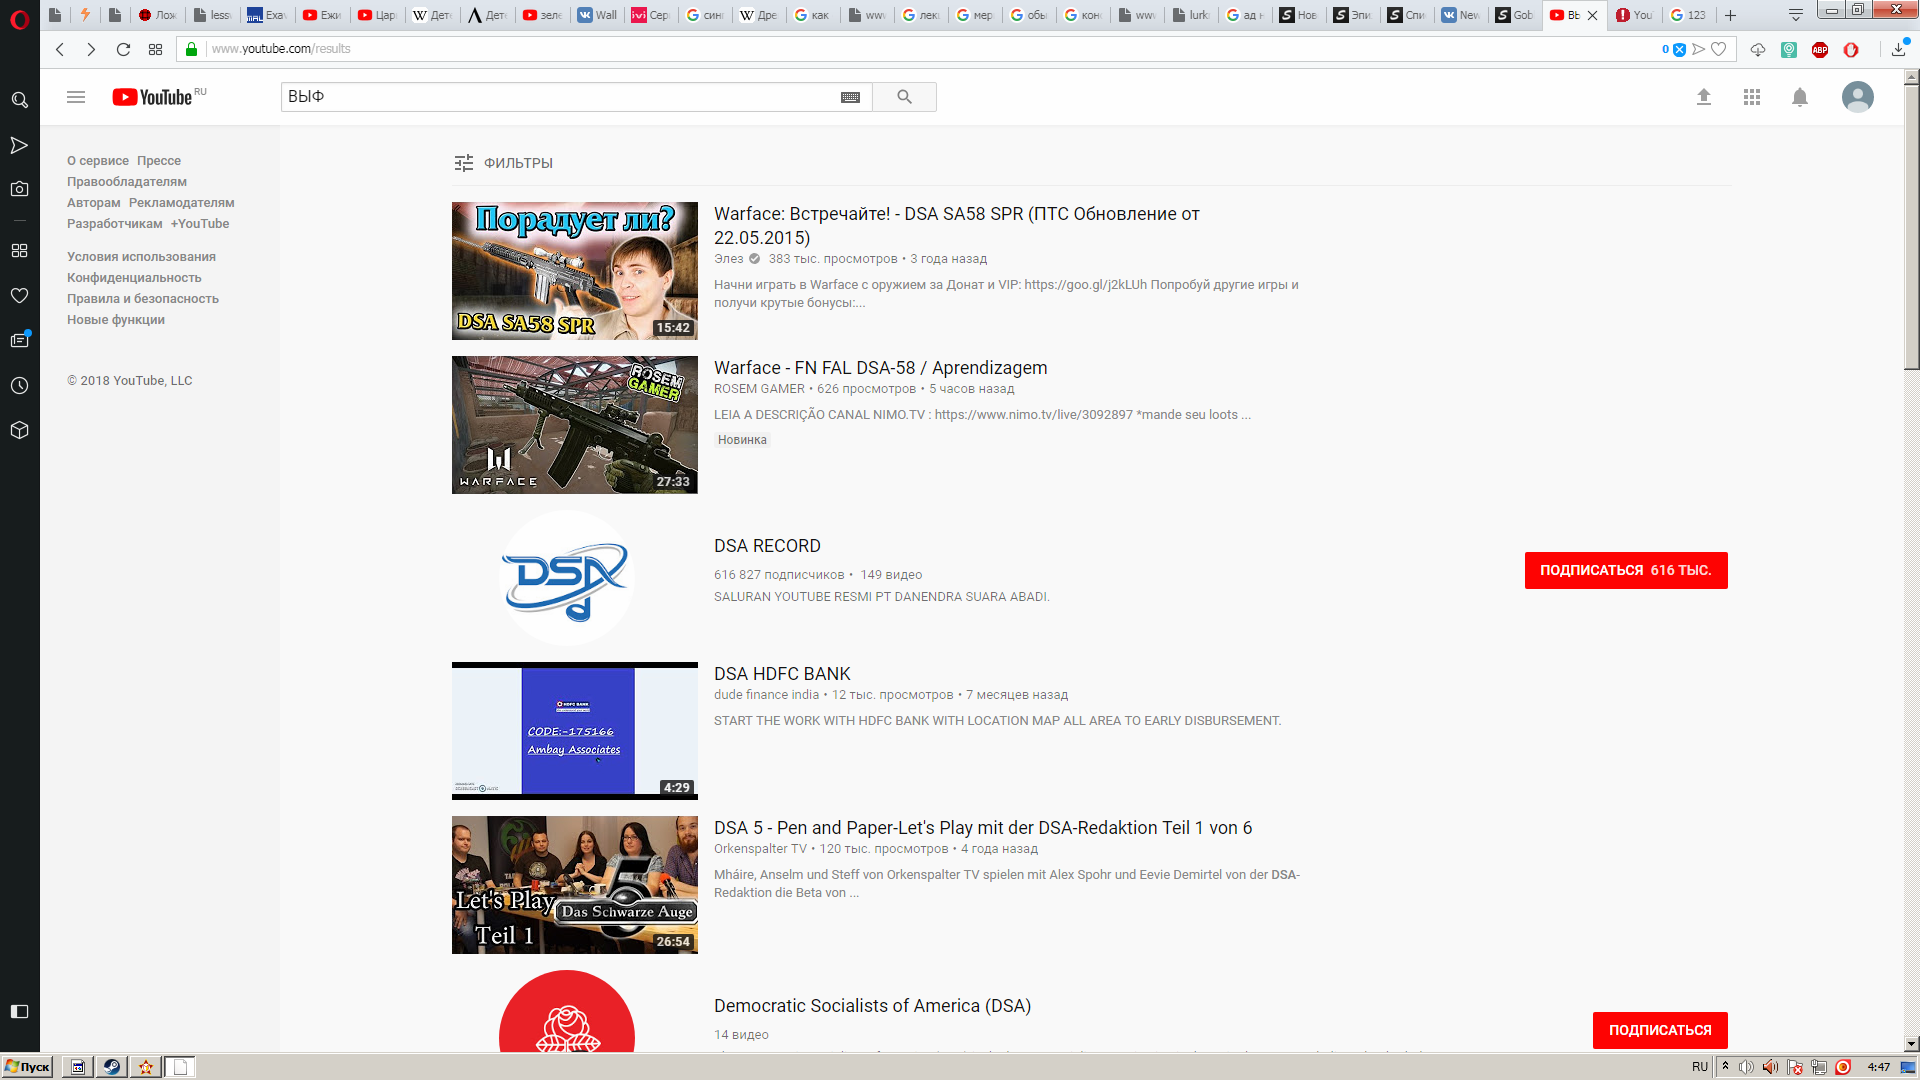Click the blue ad blocker shield icon

(1679, 49)
